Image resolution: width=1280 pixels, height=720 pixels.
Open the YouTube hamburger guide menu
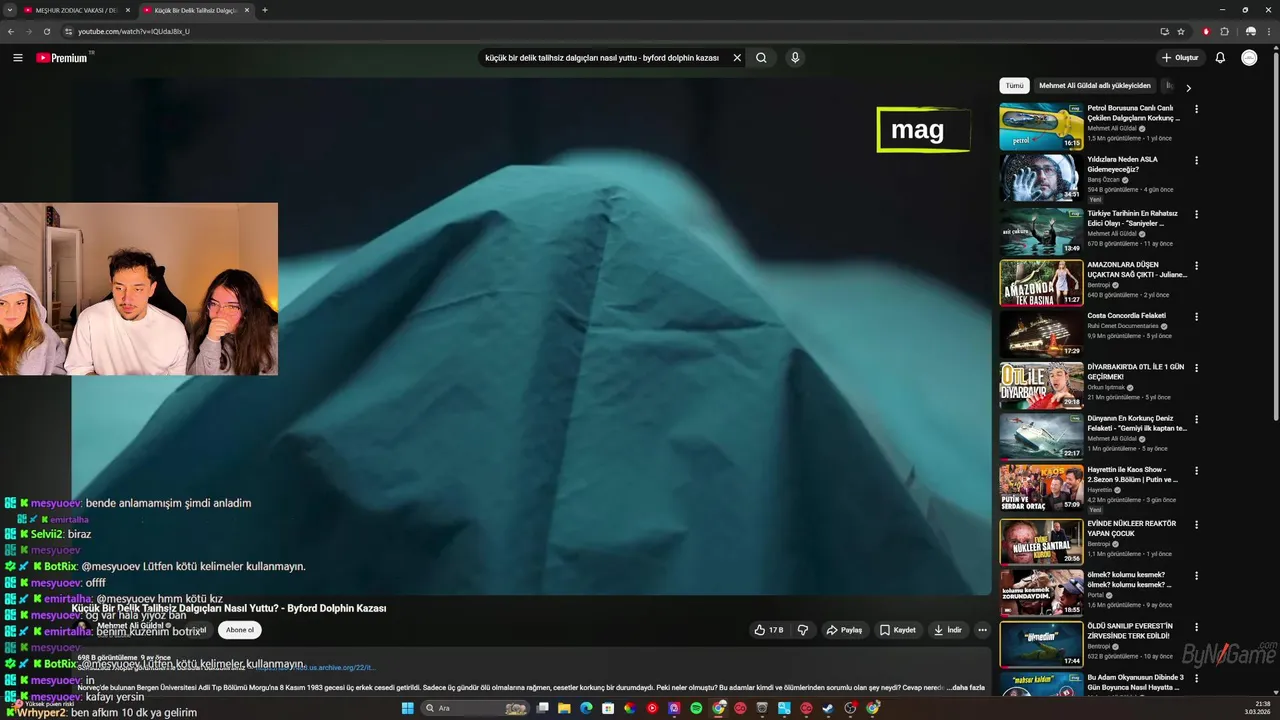coord(17,58)
